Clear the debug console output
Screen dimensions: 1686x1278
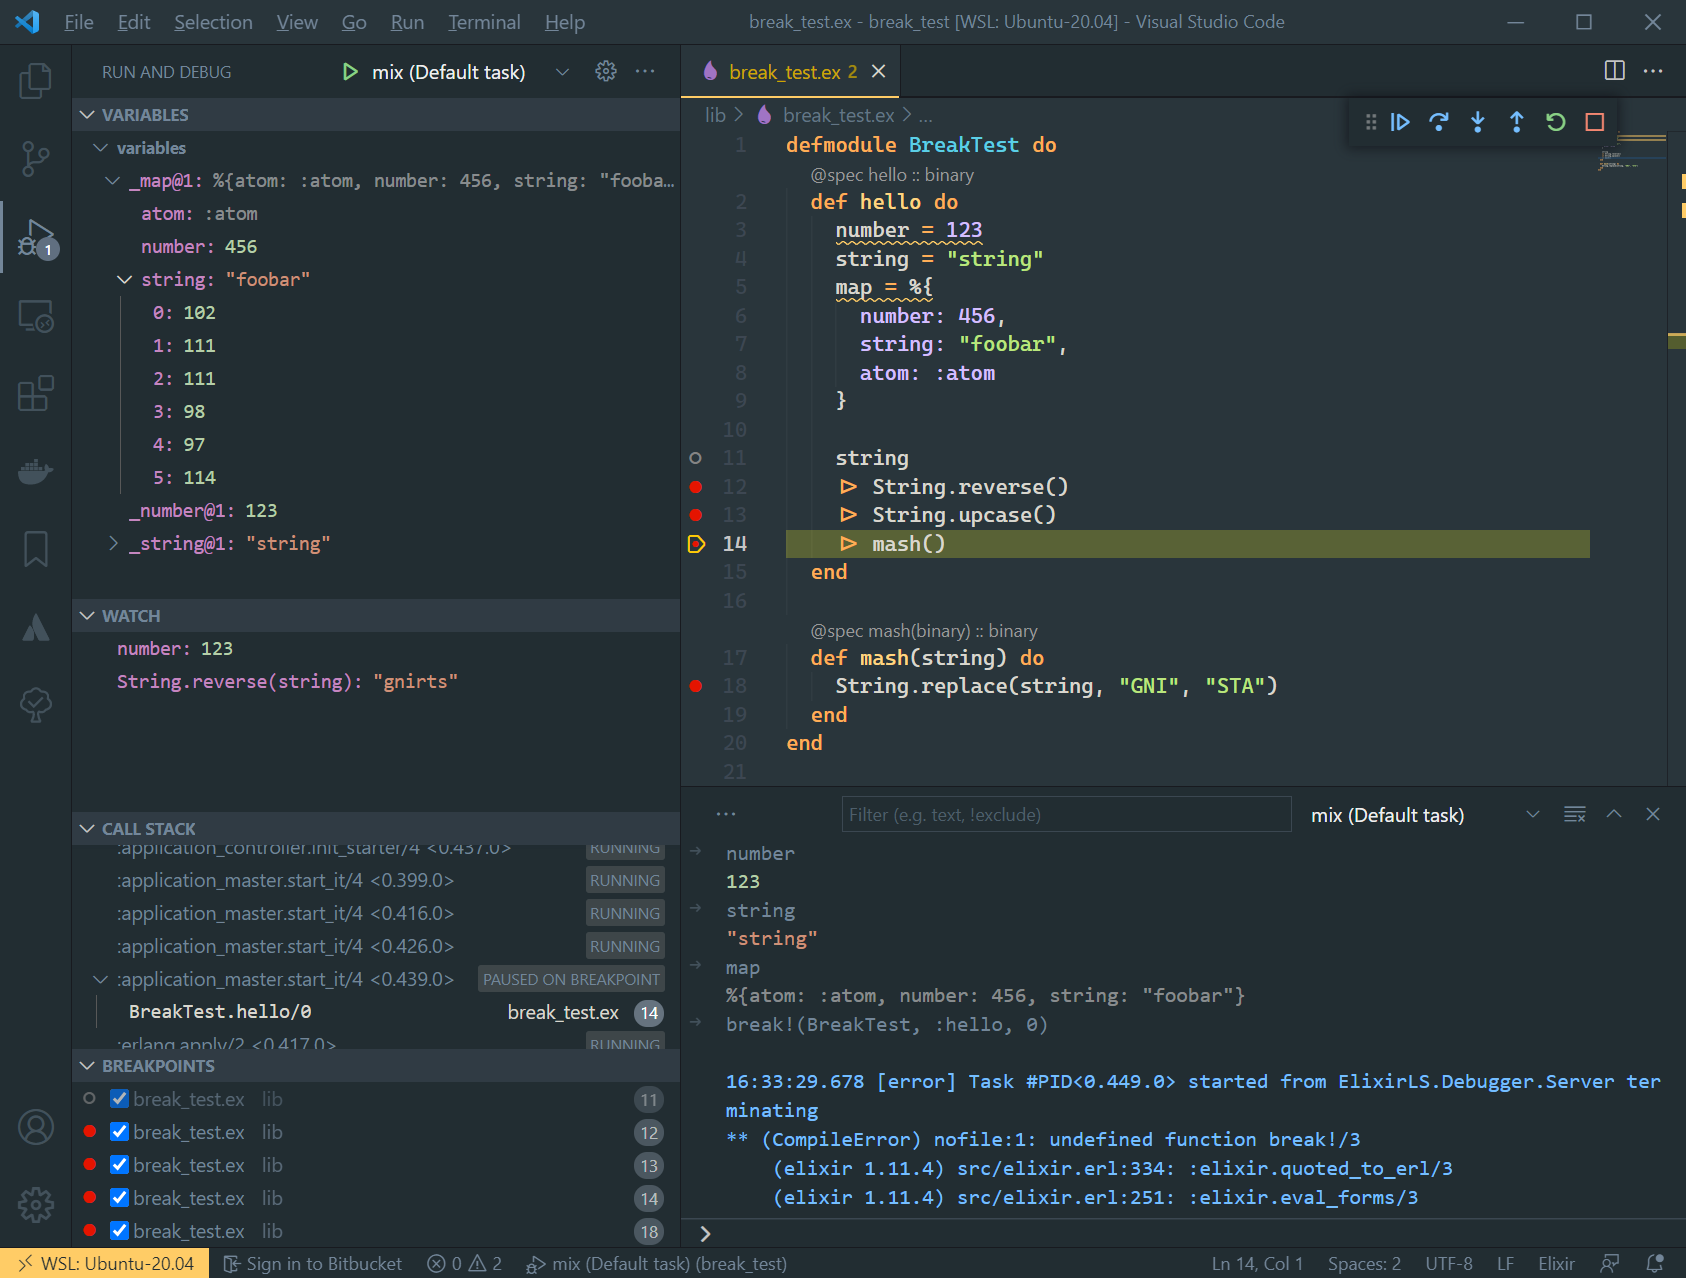pos(1575,814)
